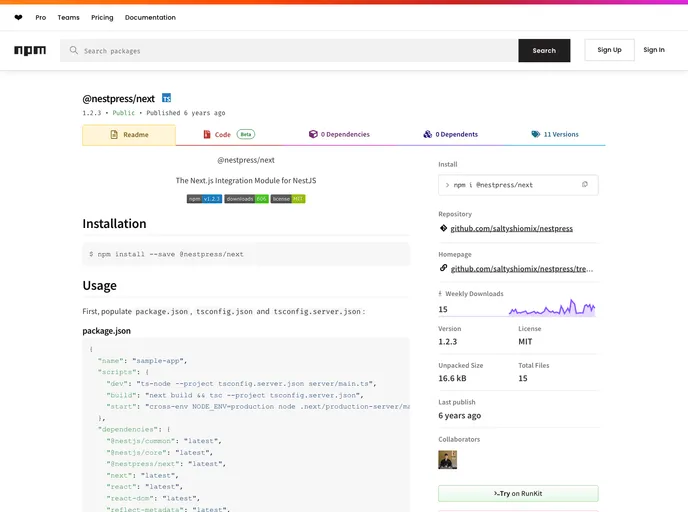Click the npm version v1.2.3 badge

click(204, 199)
